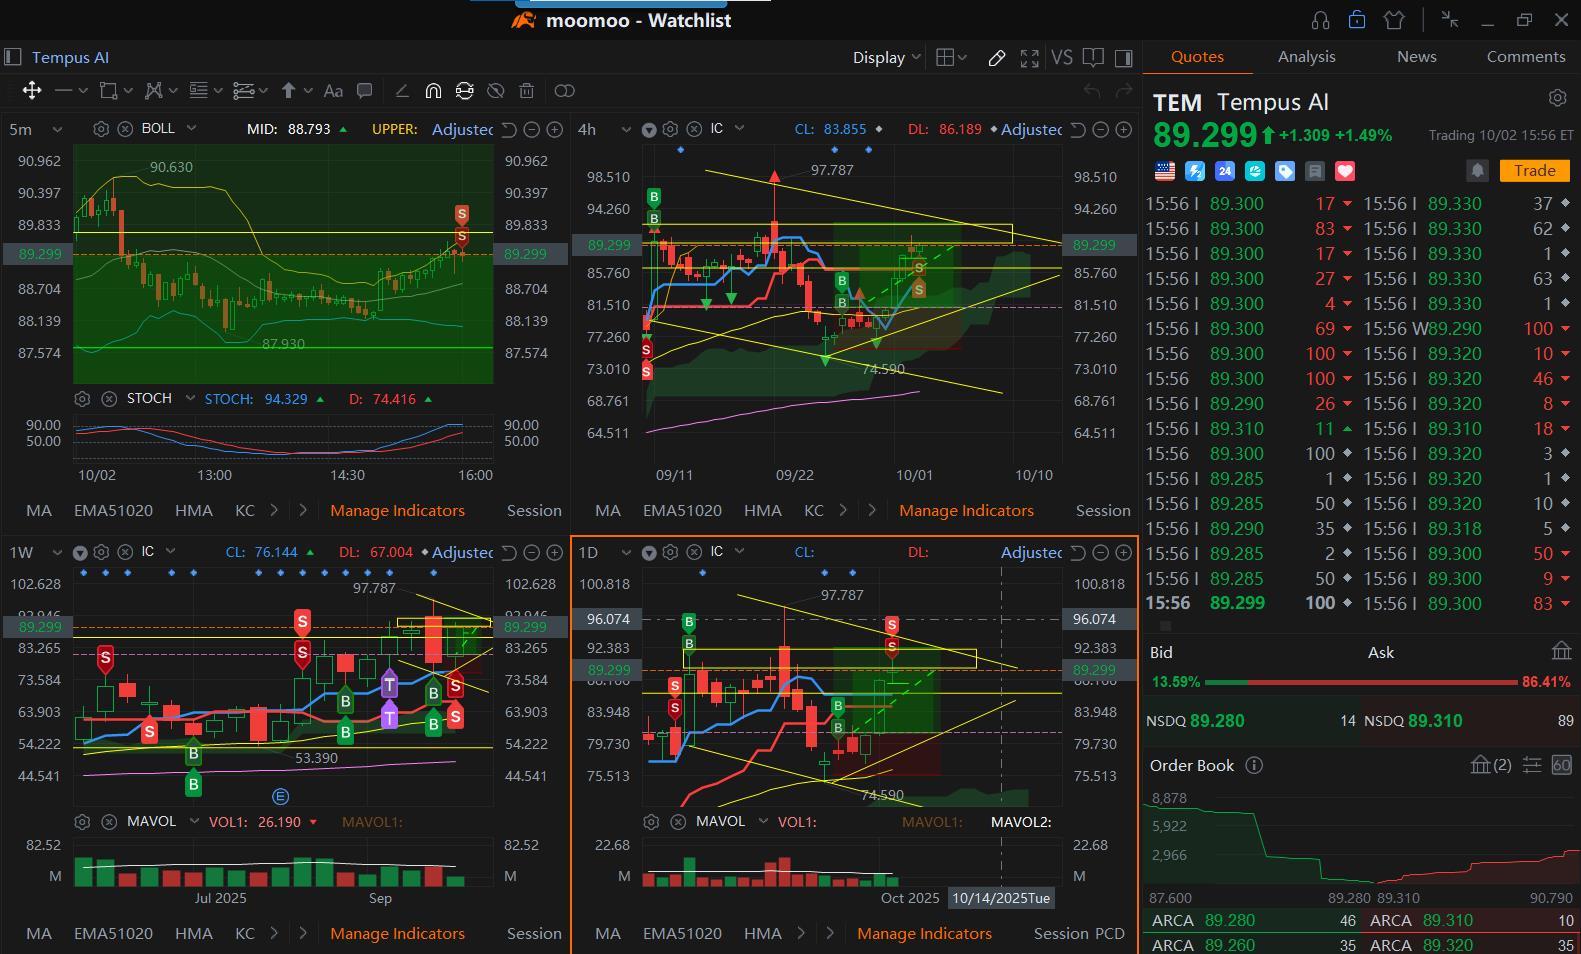
Task: Open the skin theme shirt icon
Action: click(x=1394, y=20)
